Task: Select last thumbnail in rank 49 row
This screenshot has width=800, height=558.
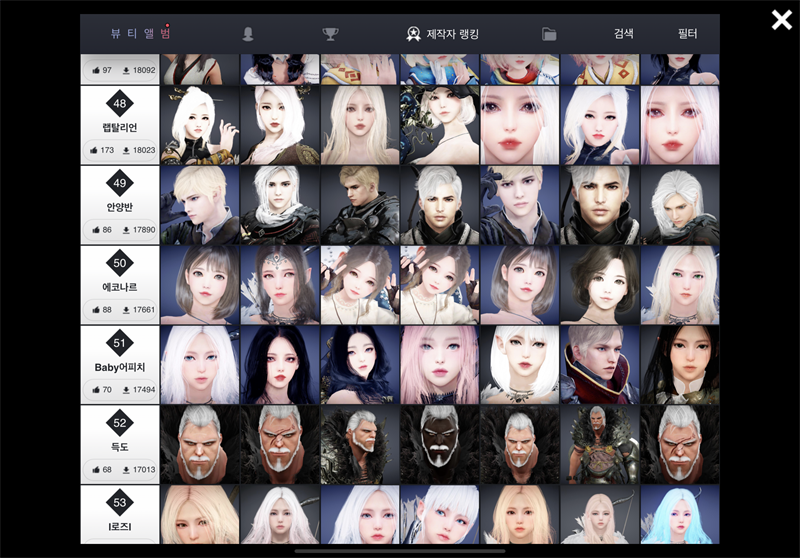Action: [679, 204]
